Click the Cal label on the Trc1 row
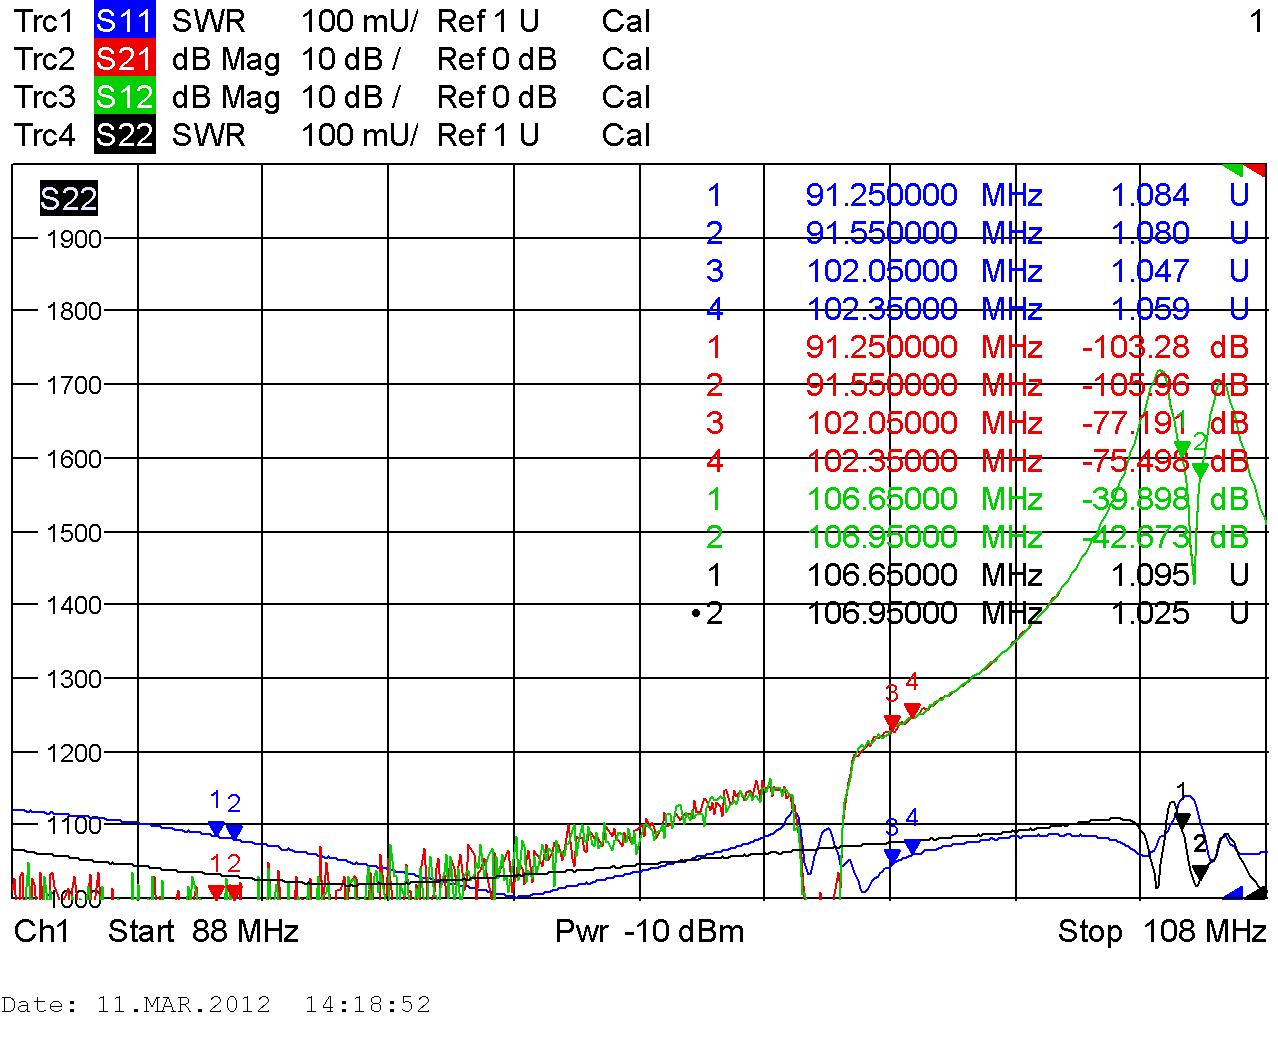Screen dimensions: 1278x1052 coord(626,21)
